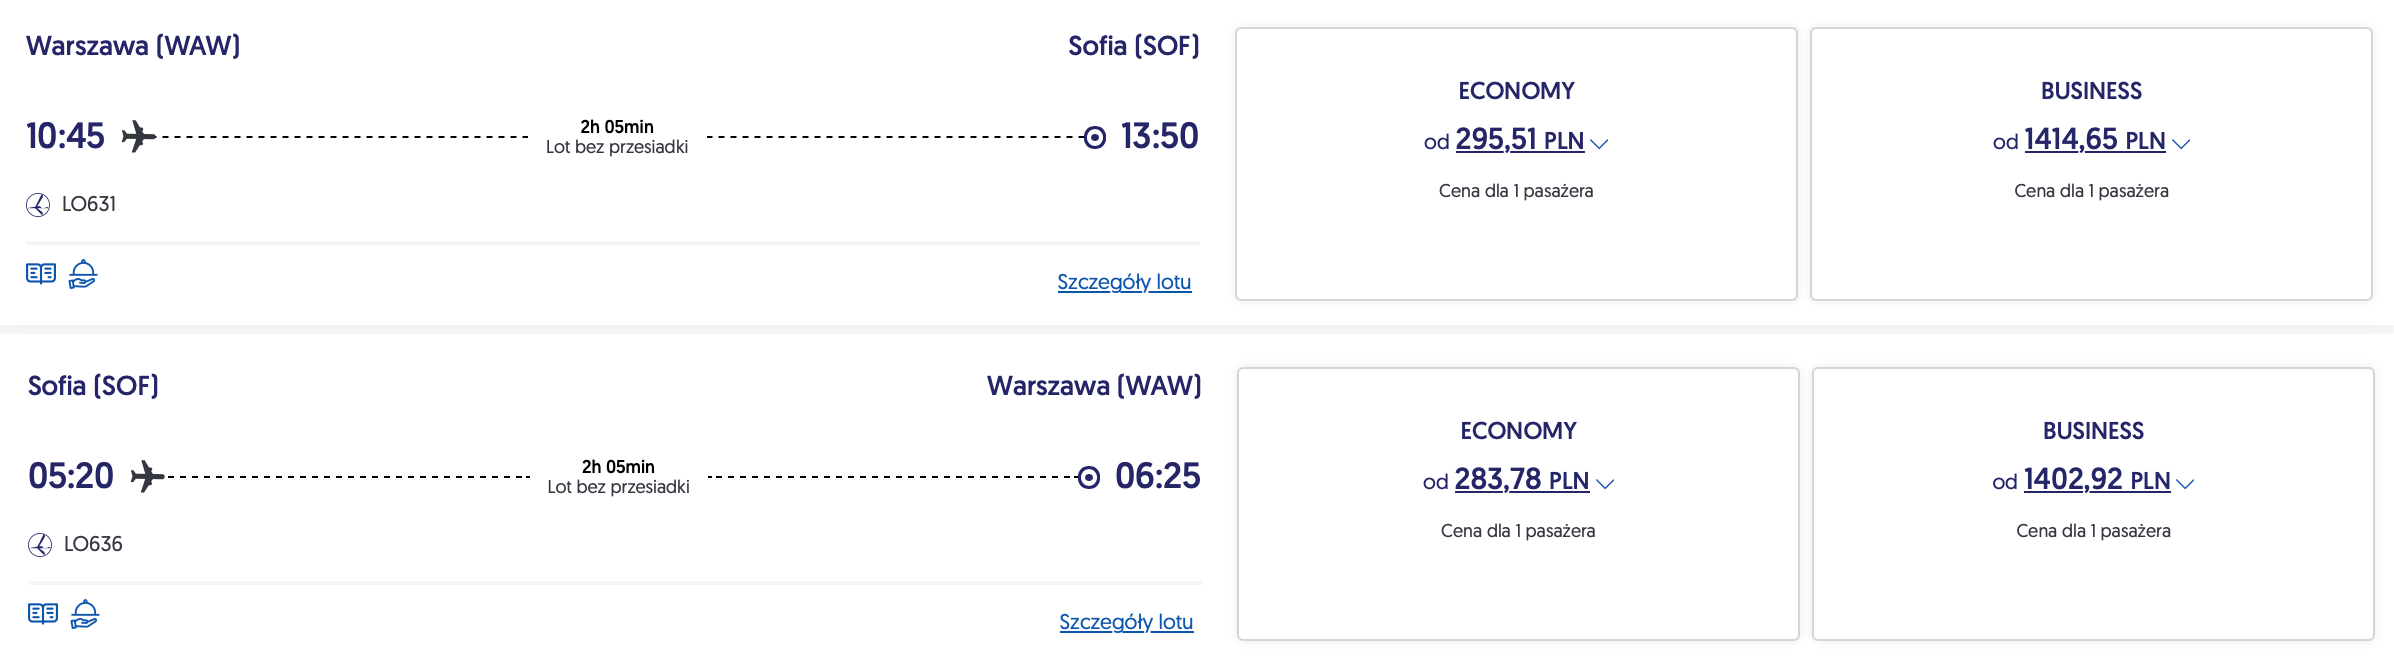Open Szczegóły lotu for the Warszawa–Sofia flight
The image size is (2394, 659).
[1124, 282]
